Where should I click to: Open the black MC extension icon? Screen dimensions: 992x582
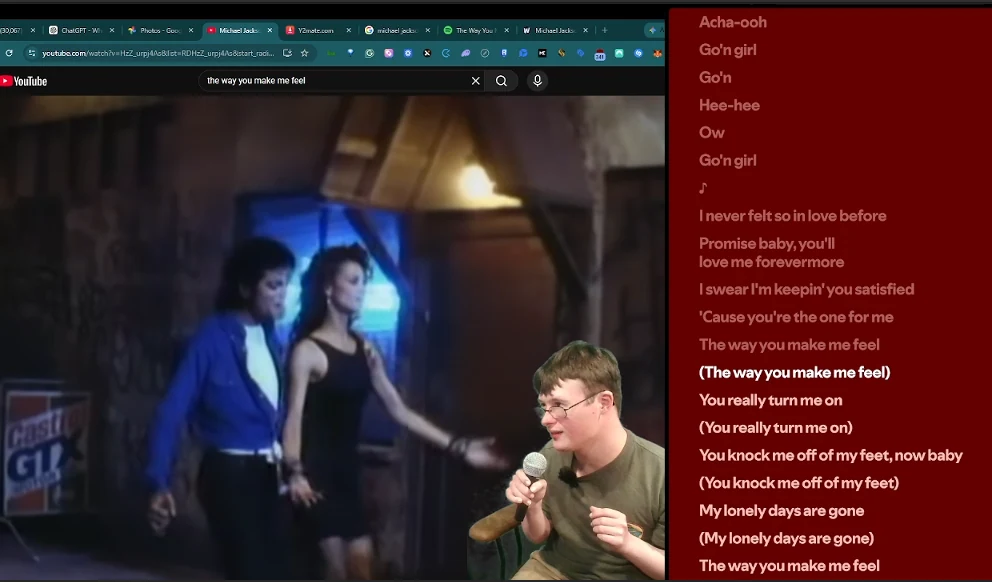tap(542, 53)
